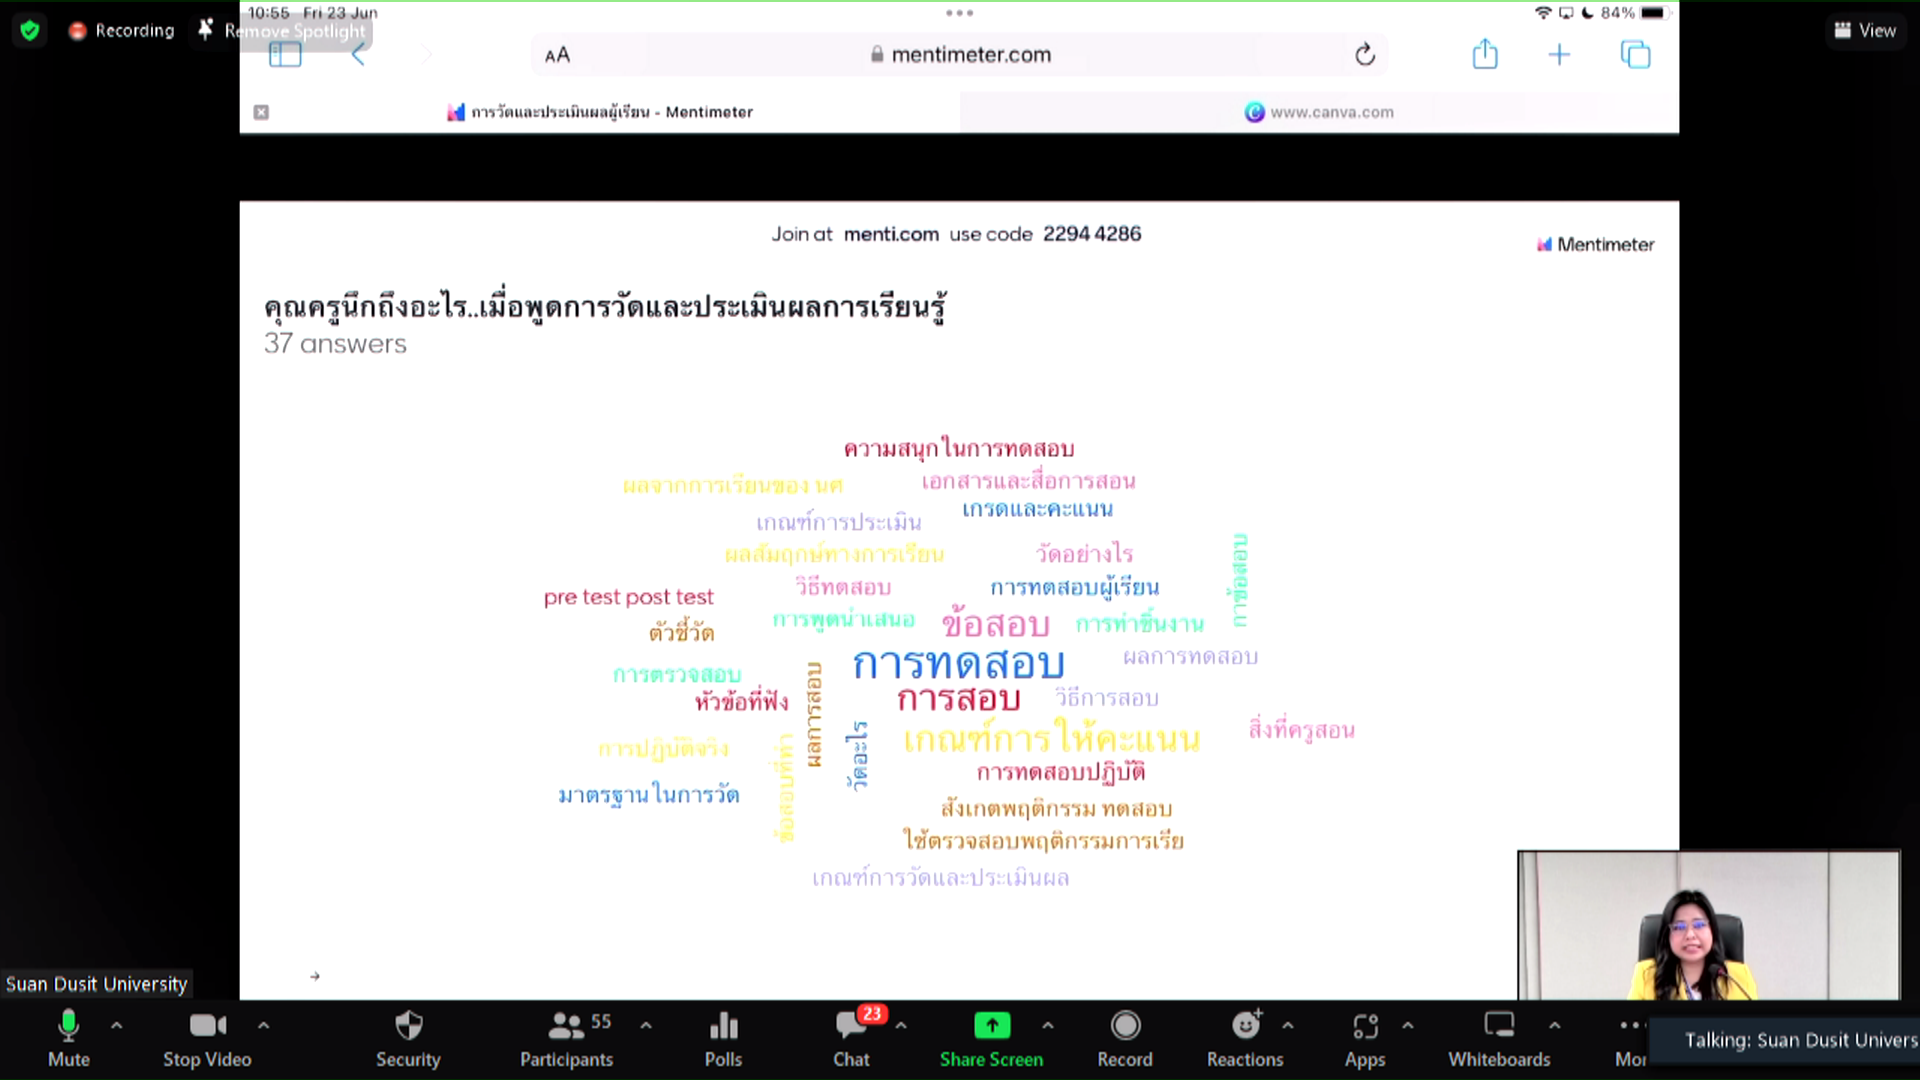Click '37 answers' count text
Screen dimensions: 1920x1080
[x=335, y=344]
